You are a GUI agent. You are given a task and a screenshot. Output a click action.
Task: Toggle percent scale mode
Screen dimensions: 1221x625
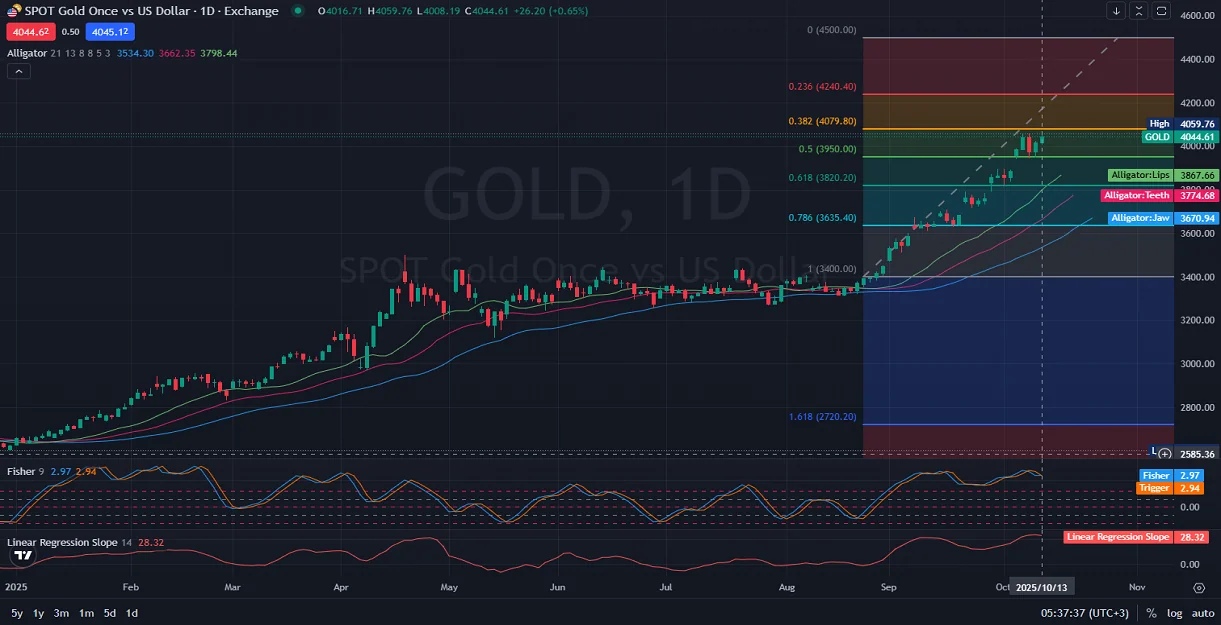click(x=1151, y=613)
